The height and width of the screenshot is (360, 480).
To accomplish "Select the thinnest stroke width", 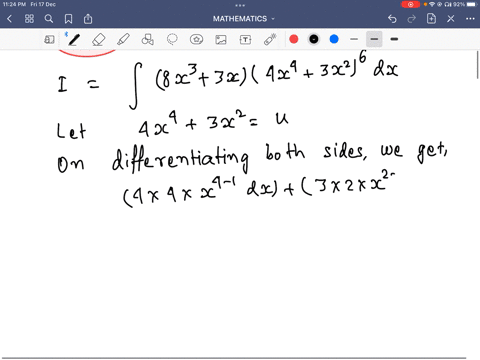I will coord(354,39).
